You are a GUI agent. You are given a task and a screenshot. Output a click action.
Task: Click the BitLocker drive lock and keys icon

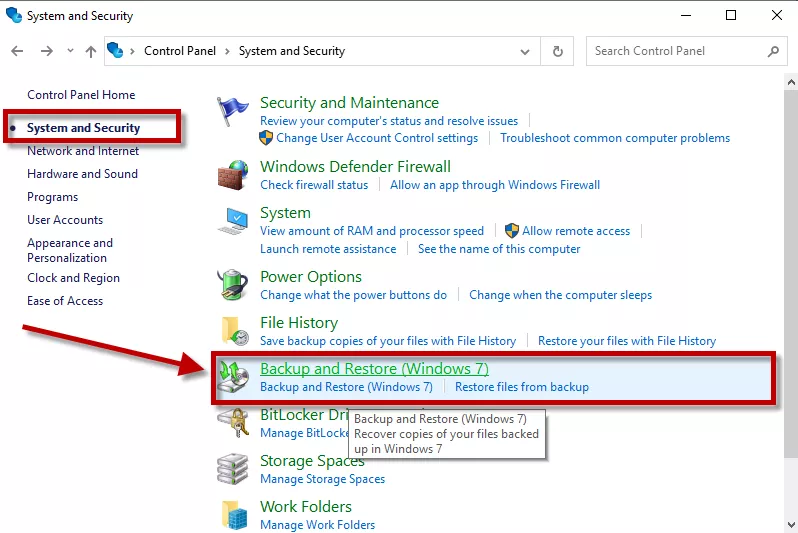[x=233, y=423]
